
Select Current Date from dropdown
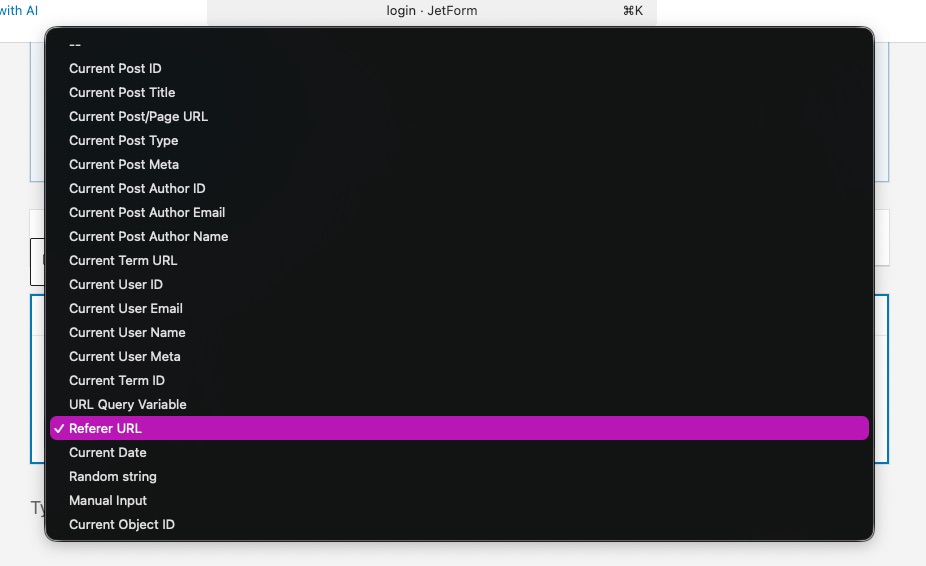click(x=108, y=452)
